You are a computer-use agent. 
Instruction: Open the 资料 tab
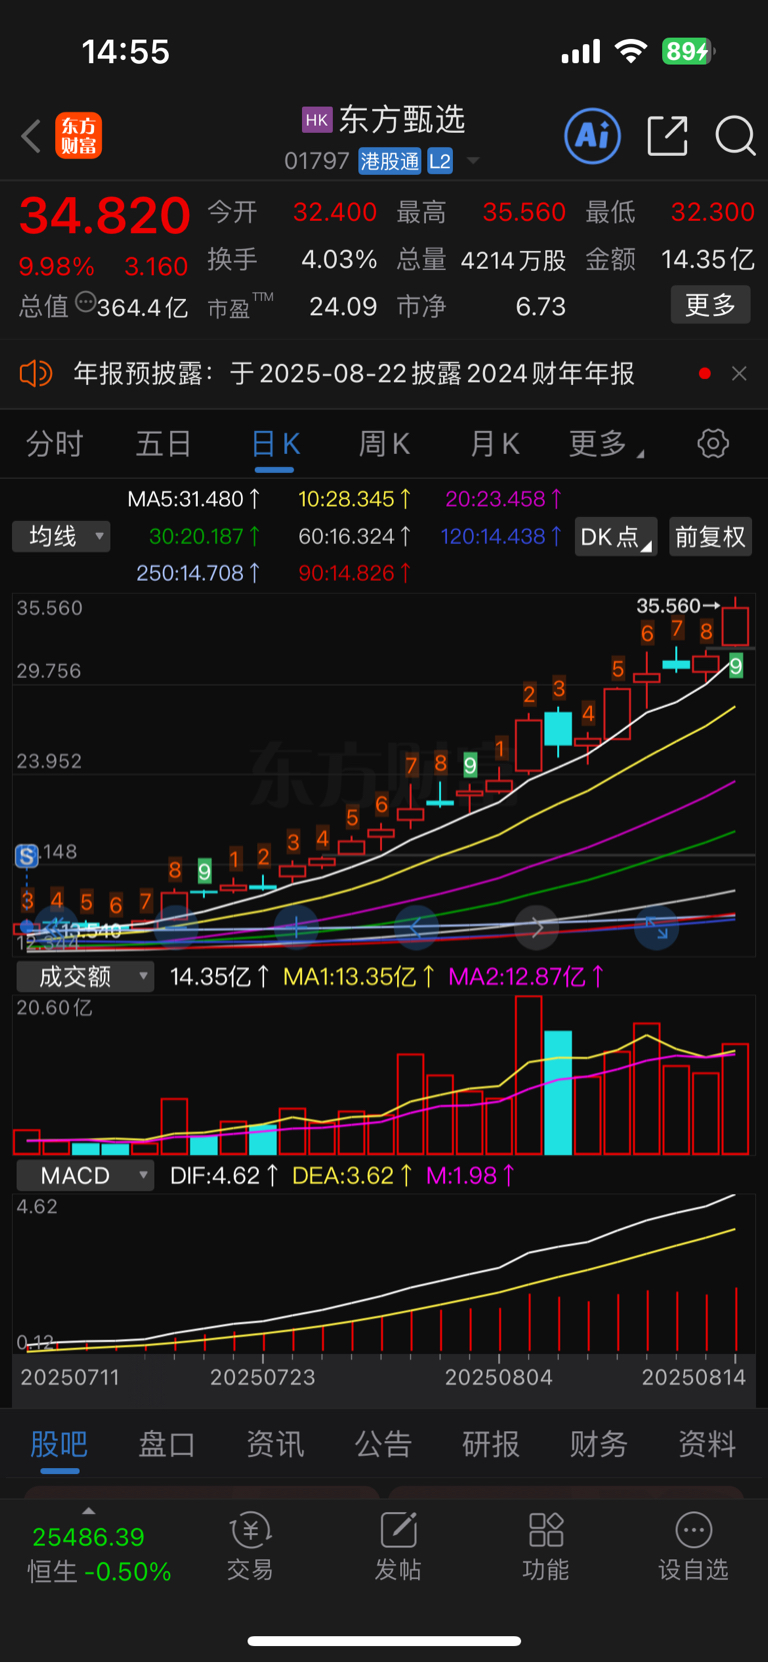tap(707, 1444)
